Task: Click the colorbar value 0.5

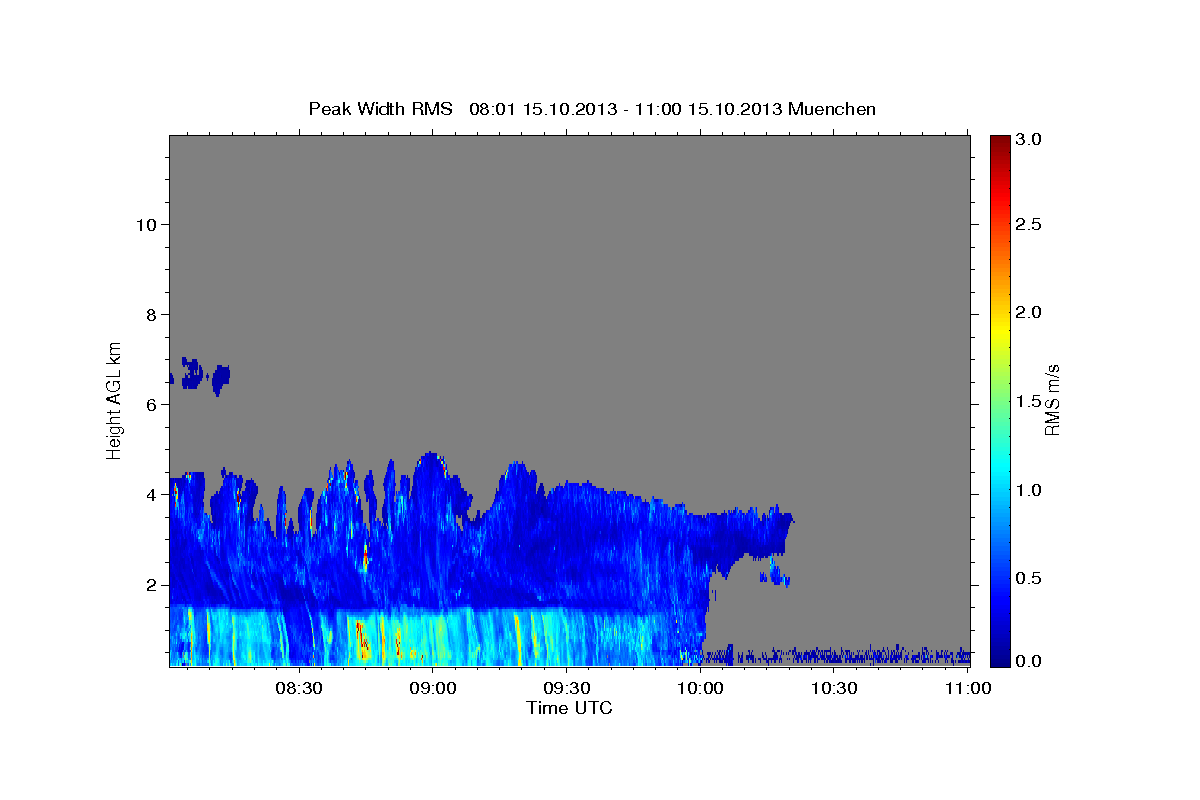Action: tap(1029, 578)
